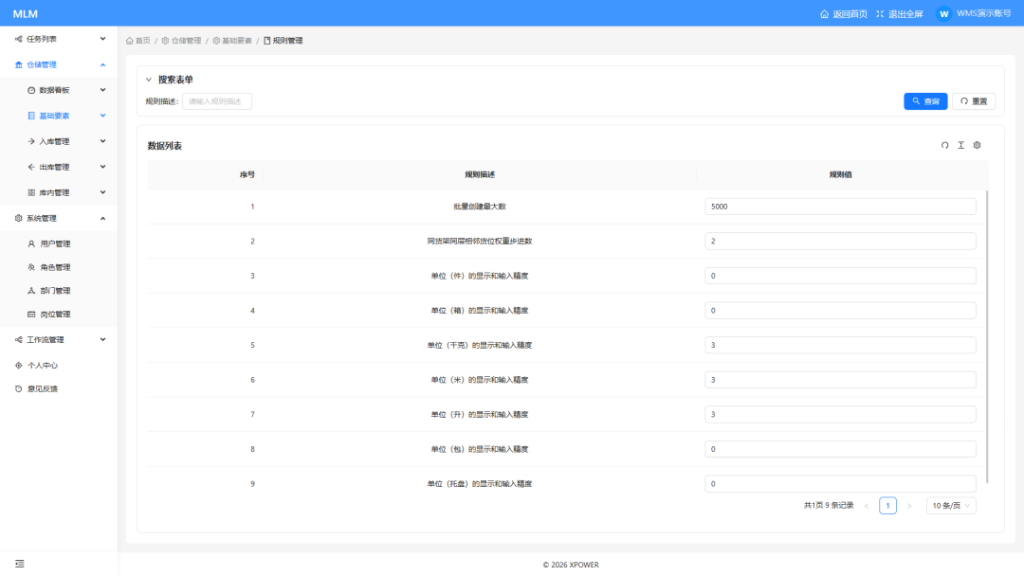The image size is (1024, 576).
Task: Click the WMS演示账号 user avatar
Action: (x=943, y=14)
